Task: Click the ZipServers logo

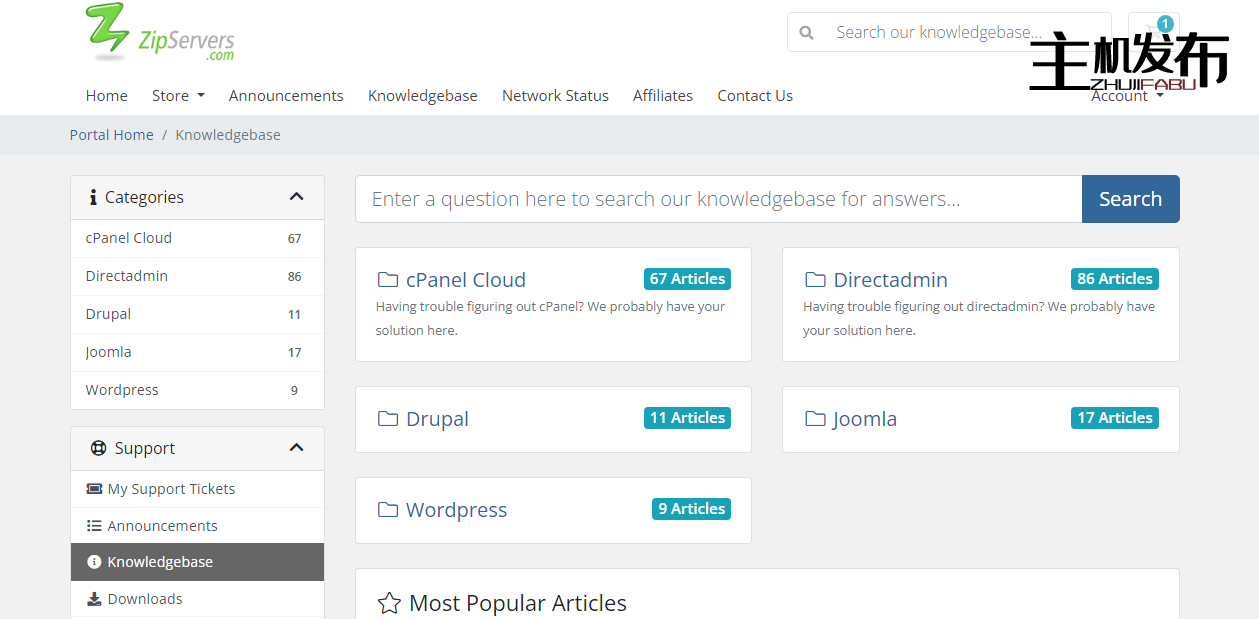Action: point(160,33)
